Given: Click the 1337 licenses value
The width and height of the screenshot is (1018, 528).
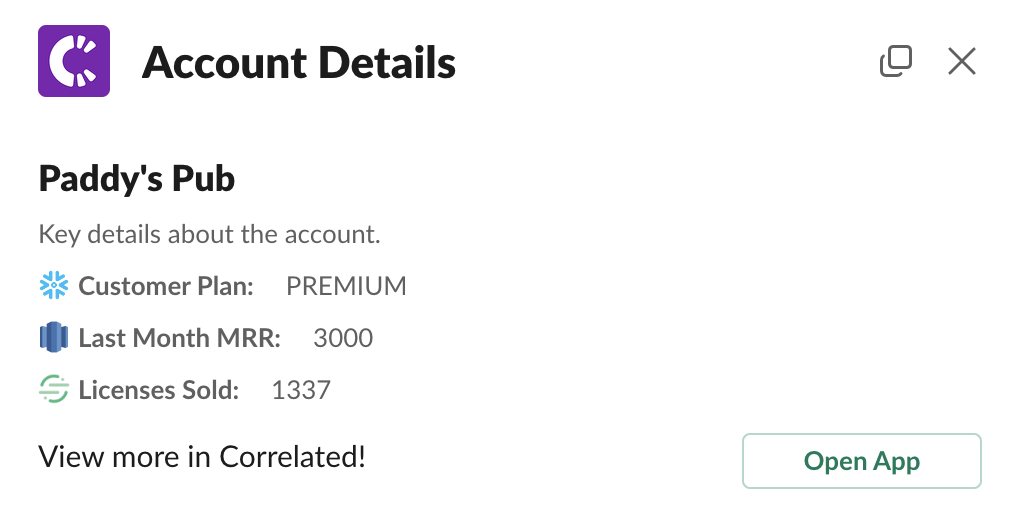Looking at the screenshot, I should click(301, 390).
